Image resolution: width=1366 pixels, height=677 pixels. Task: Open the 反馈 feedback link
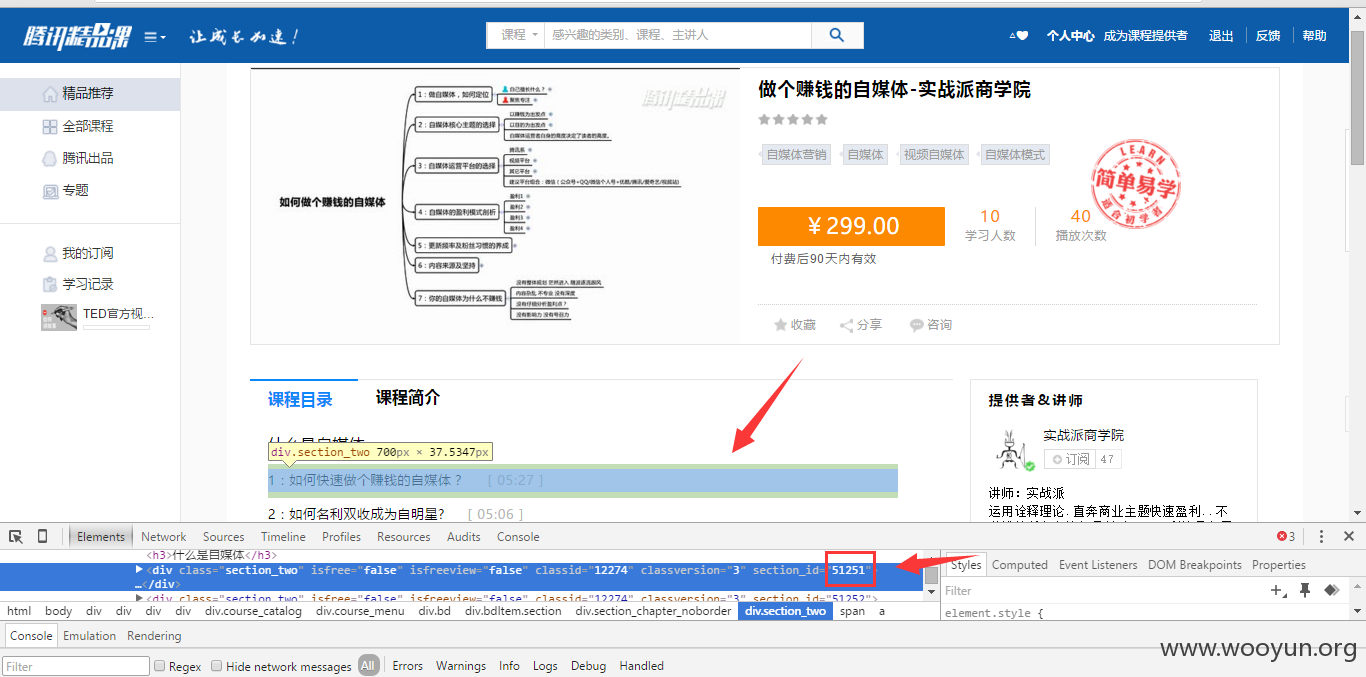tap(1268, 36)
